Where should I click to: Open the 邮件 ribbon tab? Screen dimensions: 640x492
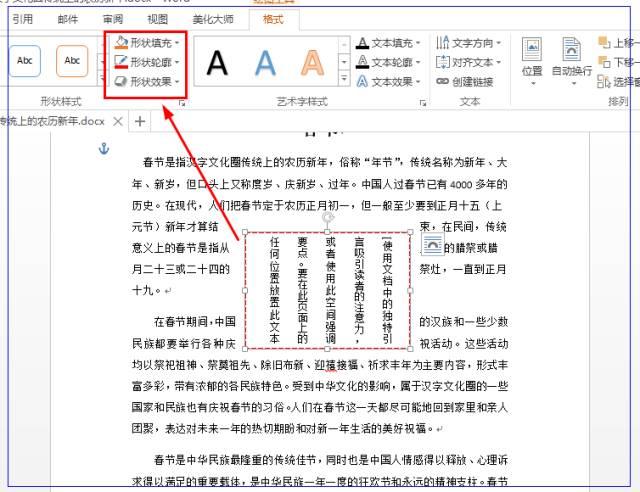coord(67,19)
